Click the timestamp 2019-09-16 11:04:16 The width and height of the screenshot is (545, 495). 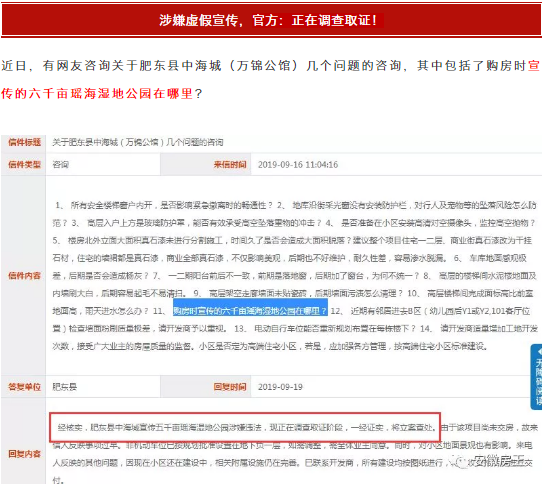coord(298,164)
